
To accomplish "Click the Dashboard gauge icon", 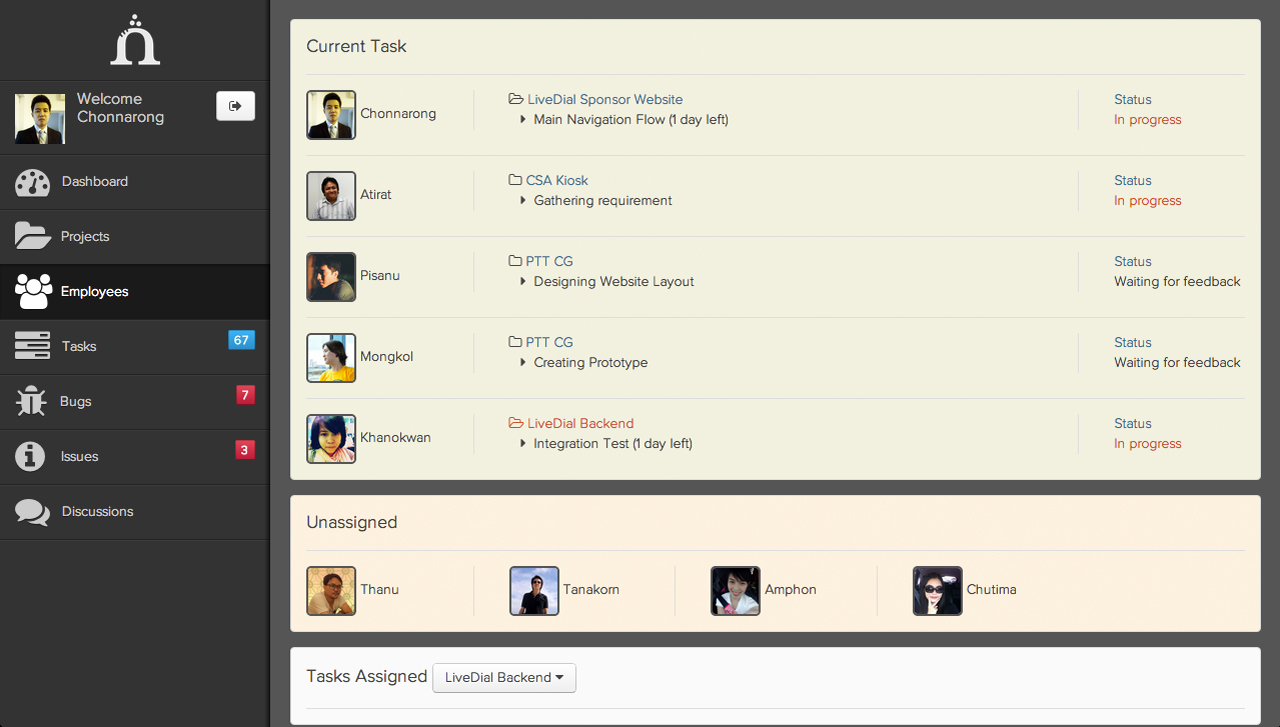I will pyautogui.click(x=33, y=182).
